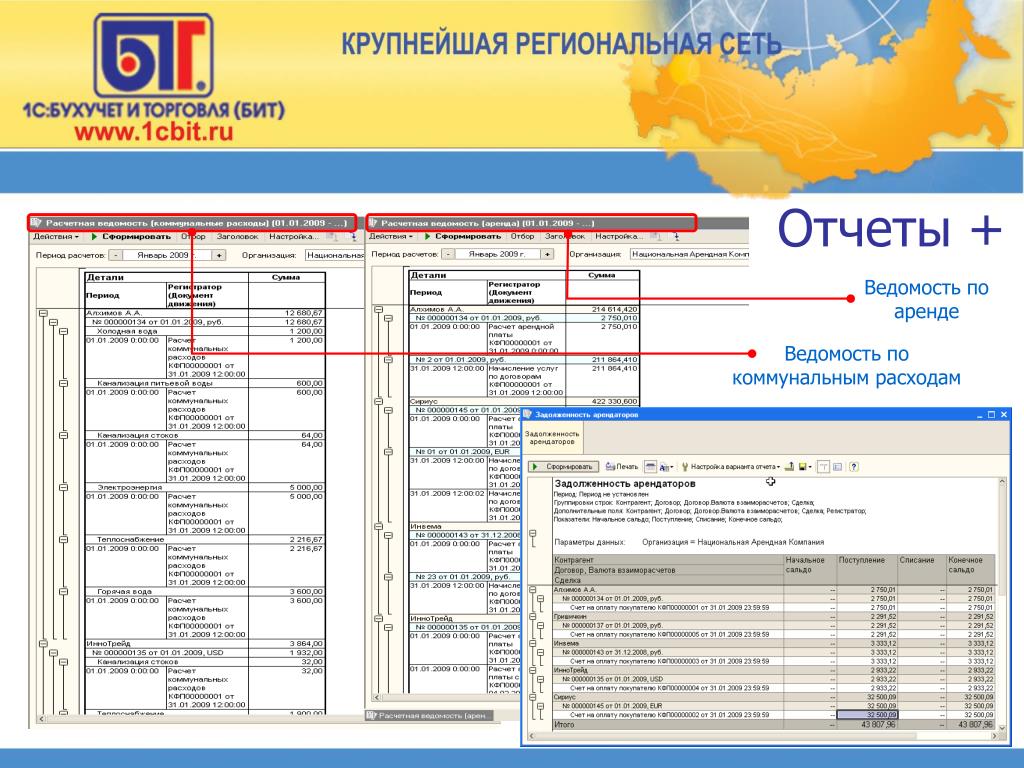
Task: Collapse the Холодная вода tree node
Action: click(63, 332)
